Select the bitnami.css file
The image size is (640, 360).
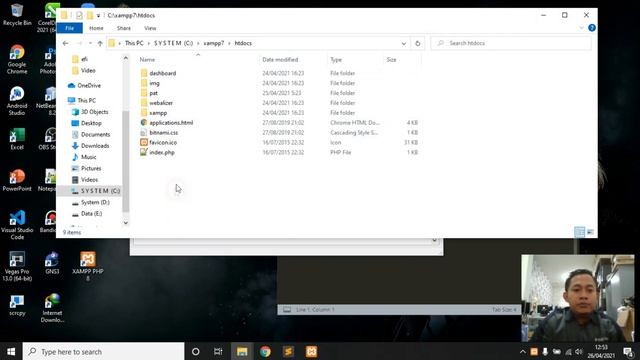click(163, 133)
